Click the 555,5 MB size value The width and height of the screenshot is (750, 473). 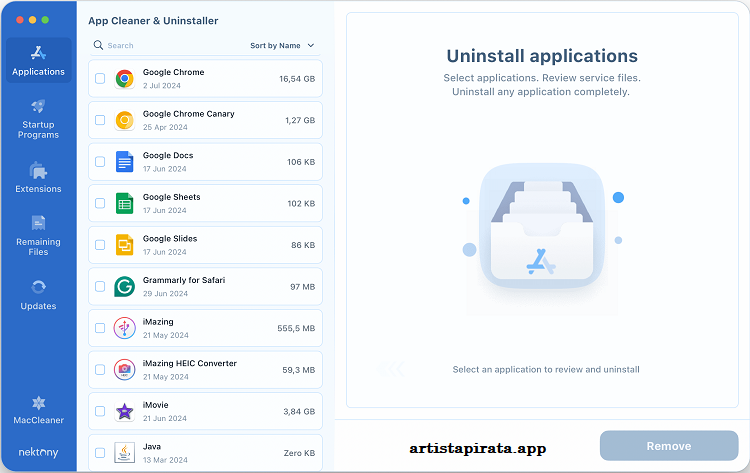click(296, 329)
